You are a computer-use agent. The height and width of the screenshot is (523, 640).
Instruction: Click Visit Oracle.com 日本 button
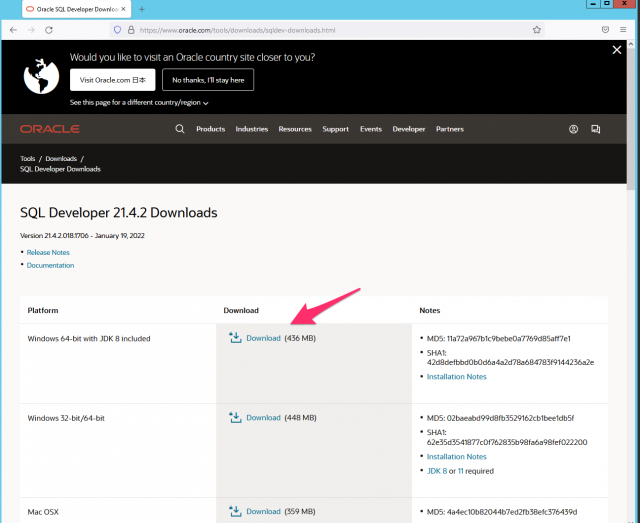point(113,80)
